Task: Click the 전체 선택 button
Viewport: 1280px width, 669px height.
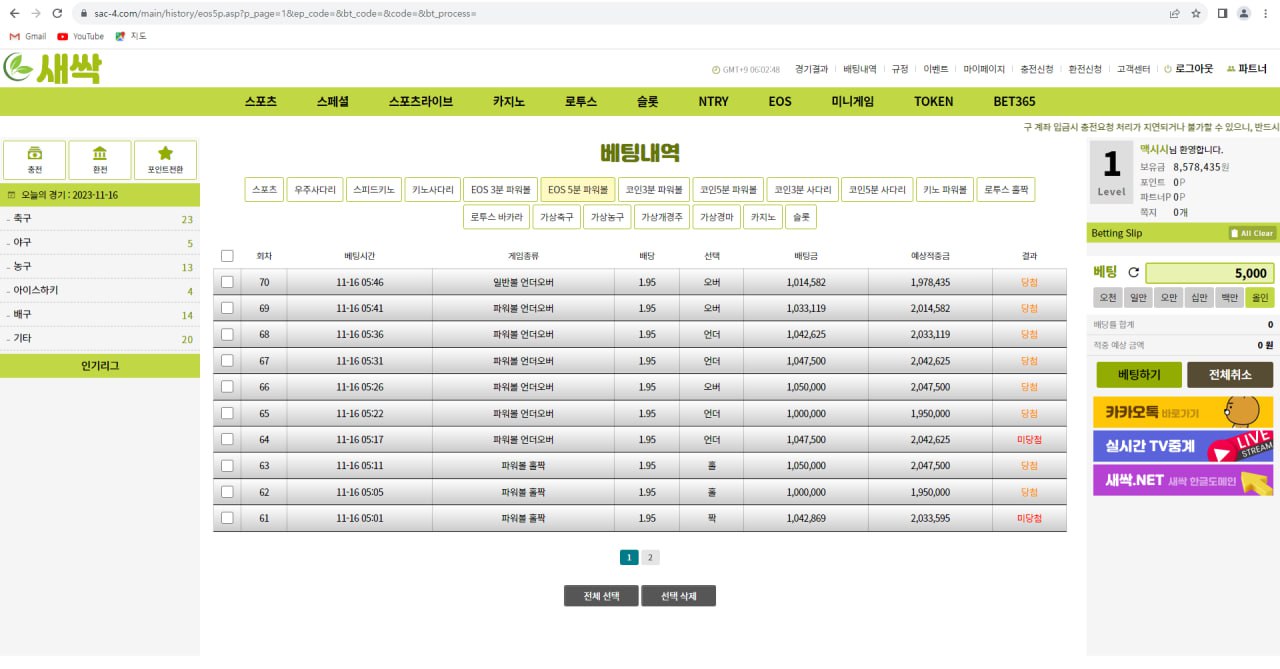Action: pos(600,596)
